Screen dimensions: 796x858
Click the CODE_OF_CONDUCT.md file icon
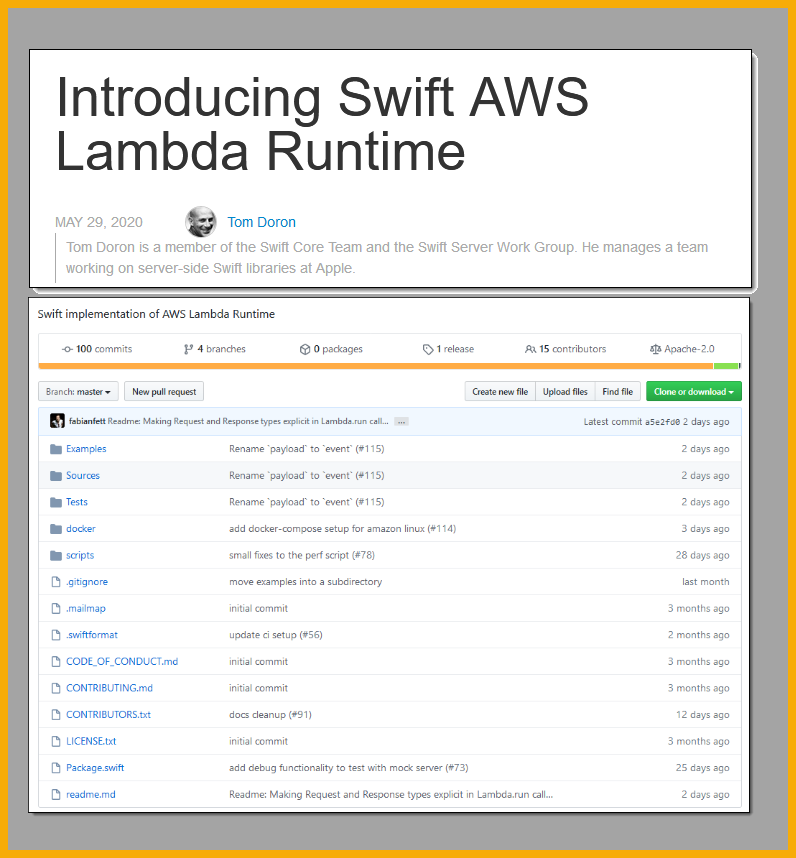[56, 662]
